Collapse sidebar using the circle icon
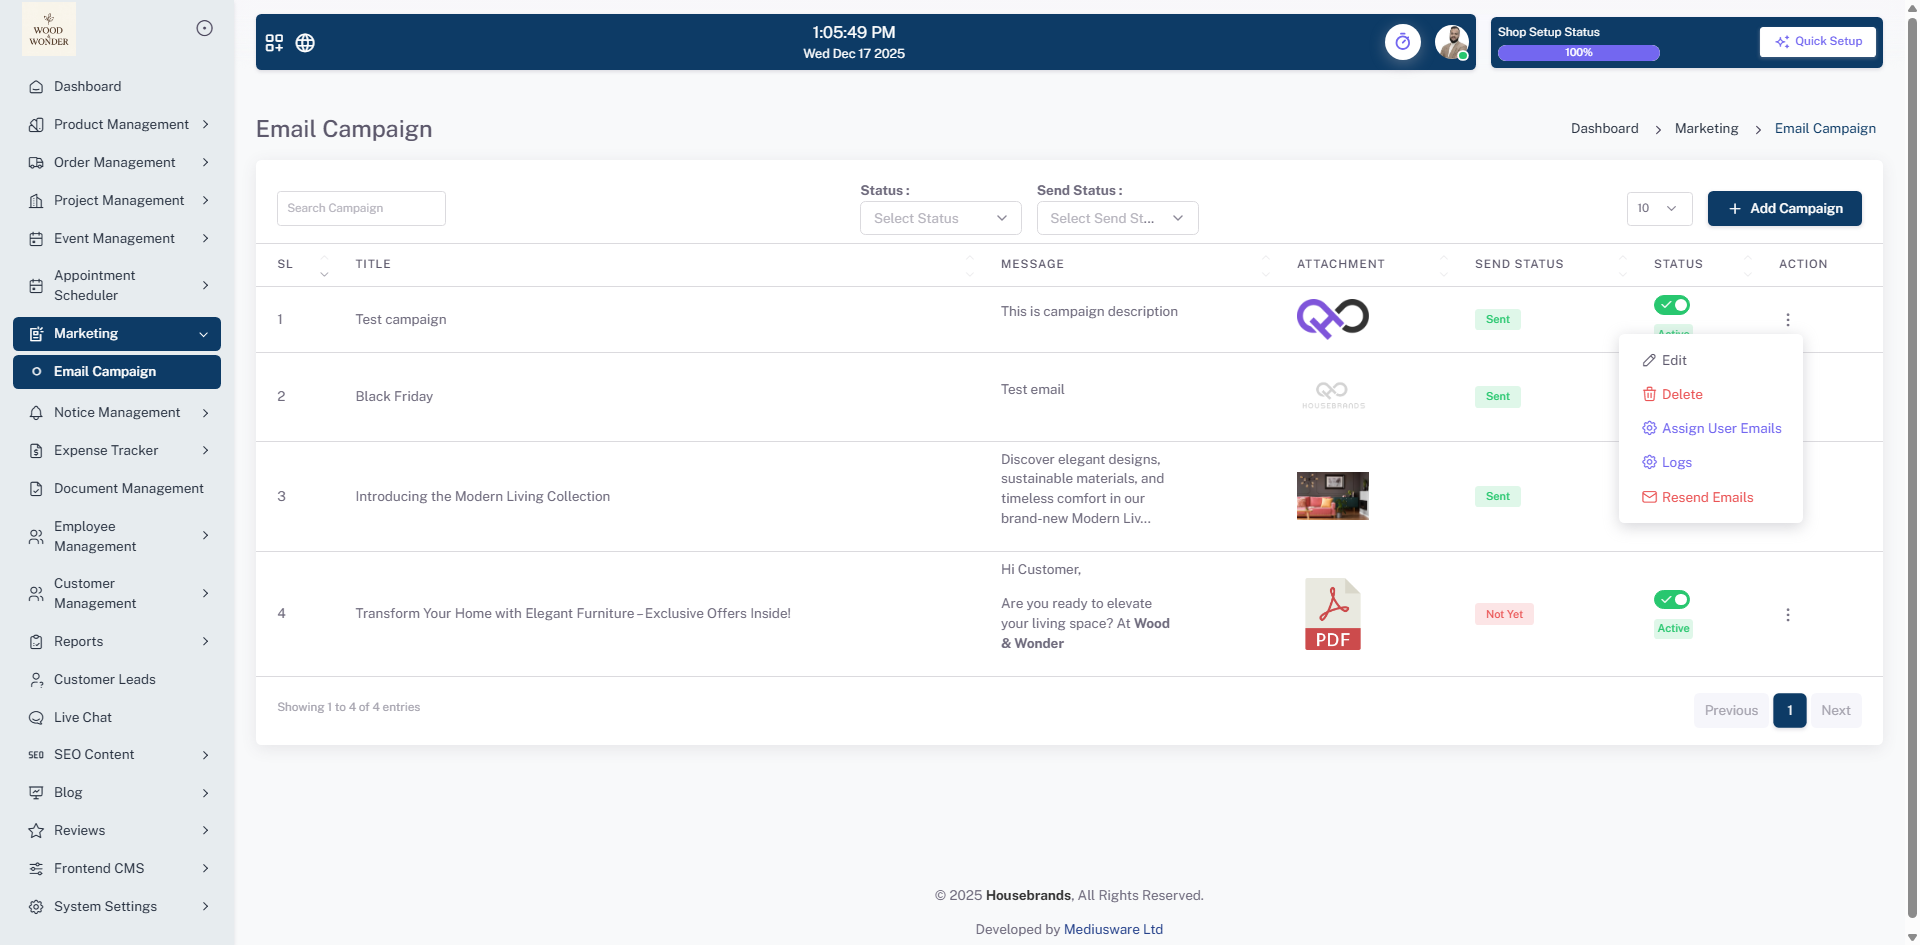The height and width of the screenshot is (945, 1920). click(x=204, y=28)
